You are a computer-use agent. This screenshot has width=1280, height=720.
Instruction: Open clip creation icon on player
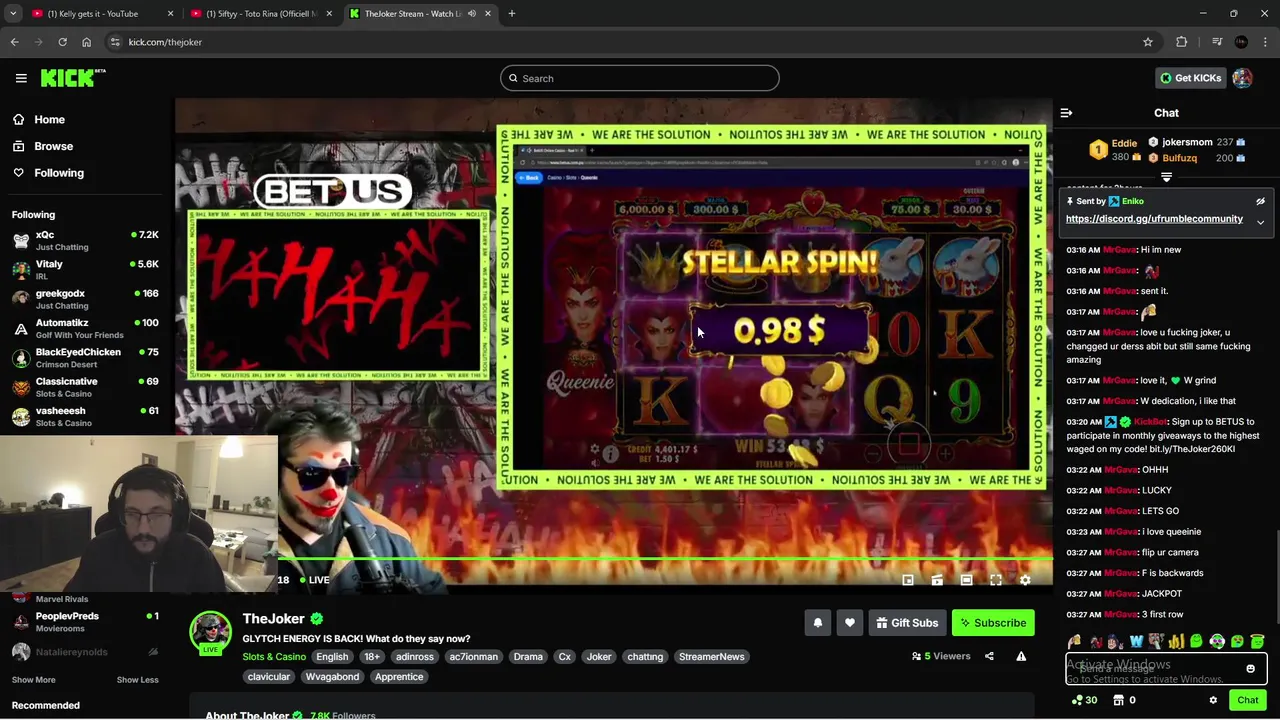click(x=937, y=580)
